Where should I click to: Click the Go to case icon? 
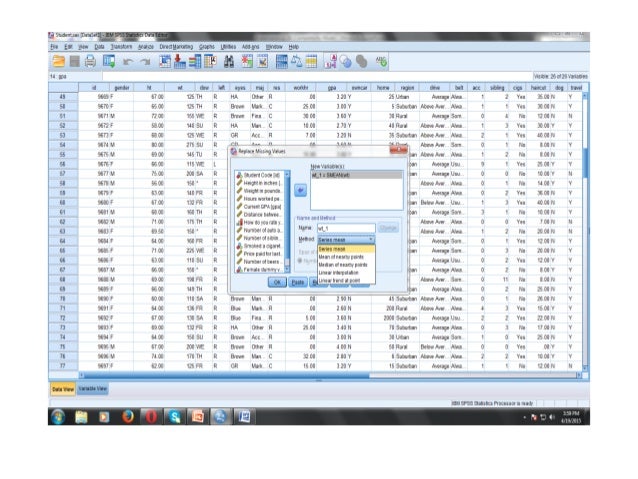point(165,61)
